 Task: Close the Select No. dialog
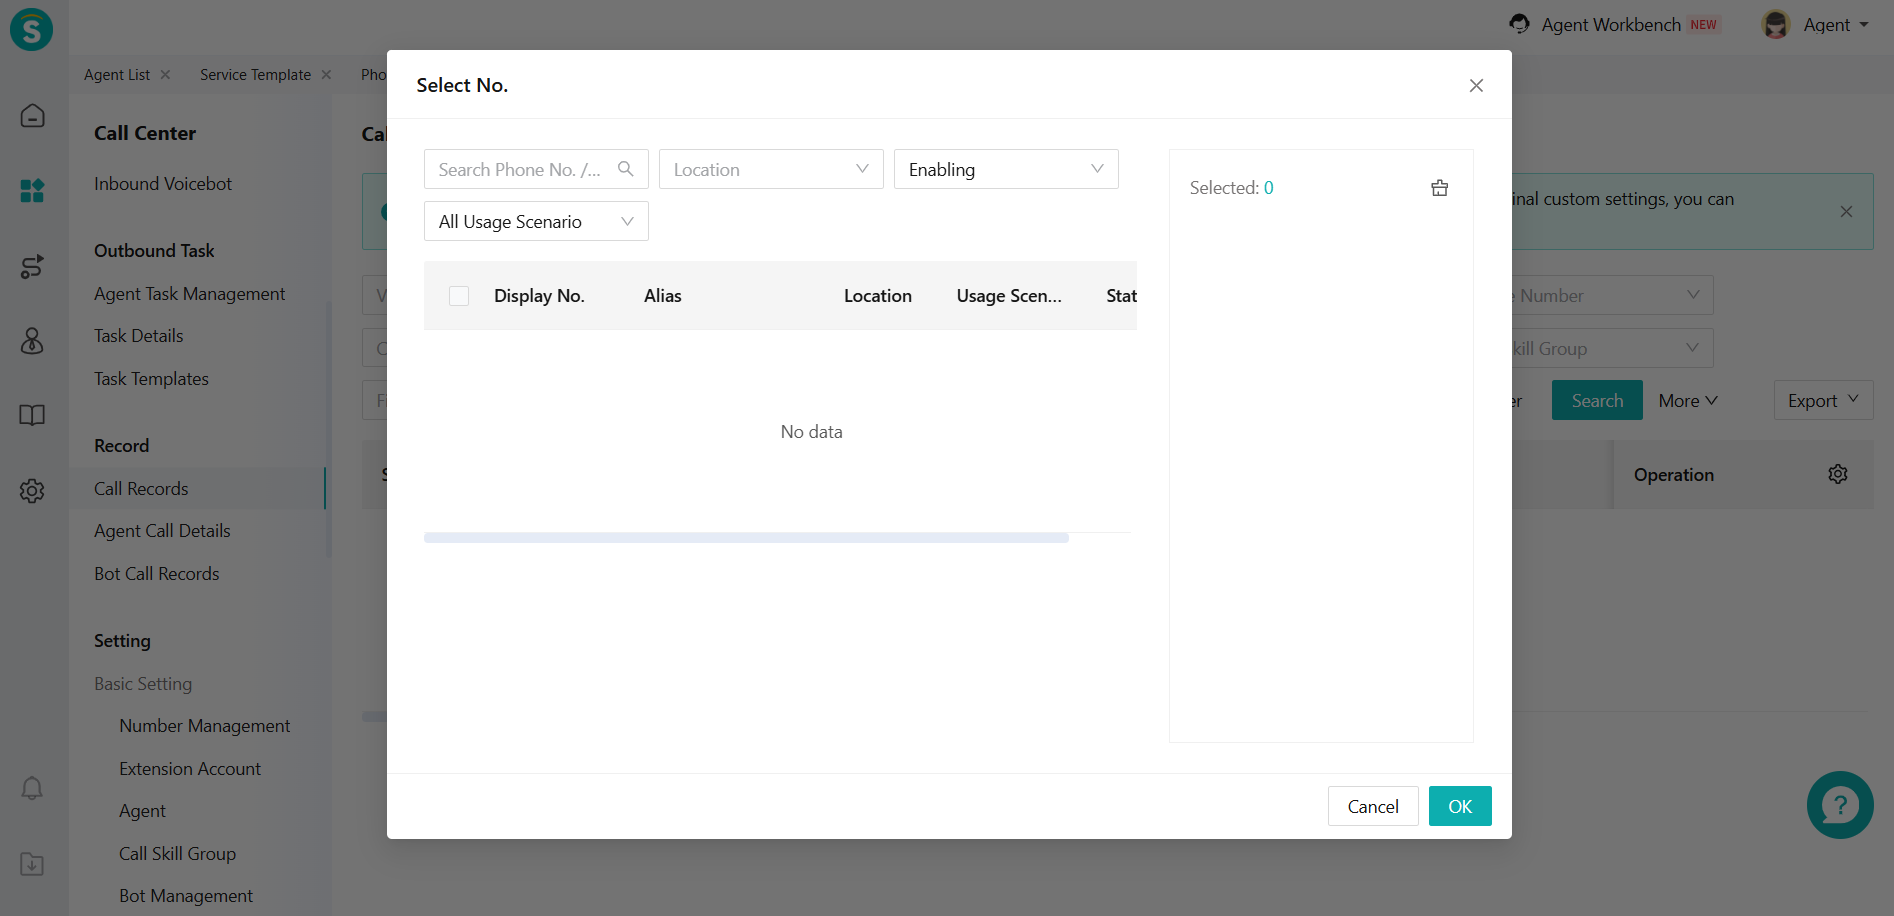tap(1476, 86)
